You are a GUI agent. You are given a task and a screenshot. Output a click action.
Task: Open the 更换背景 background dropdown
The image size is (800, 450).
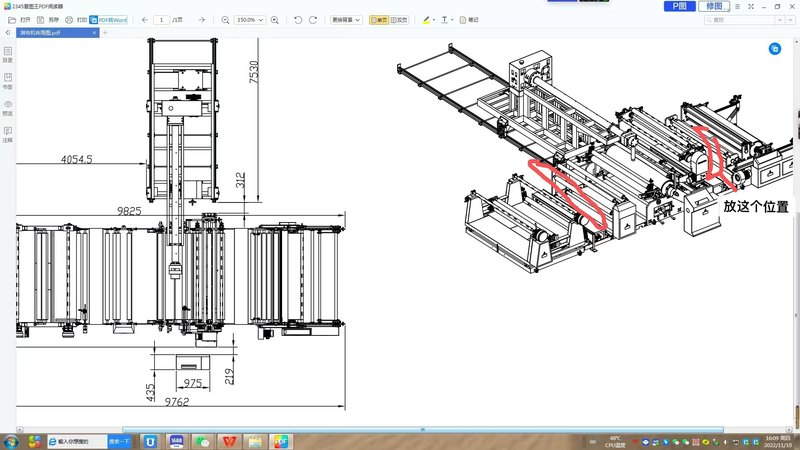(x=346, y=20)
